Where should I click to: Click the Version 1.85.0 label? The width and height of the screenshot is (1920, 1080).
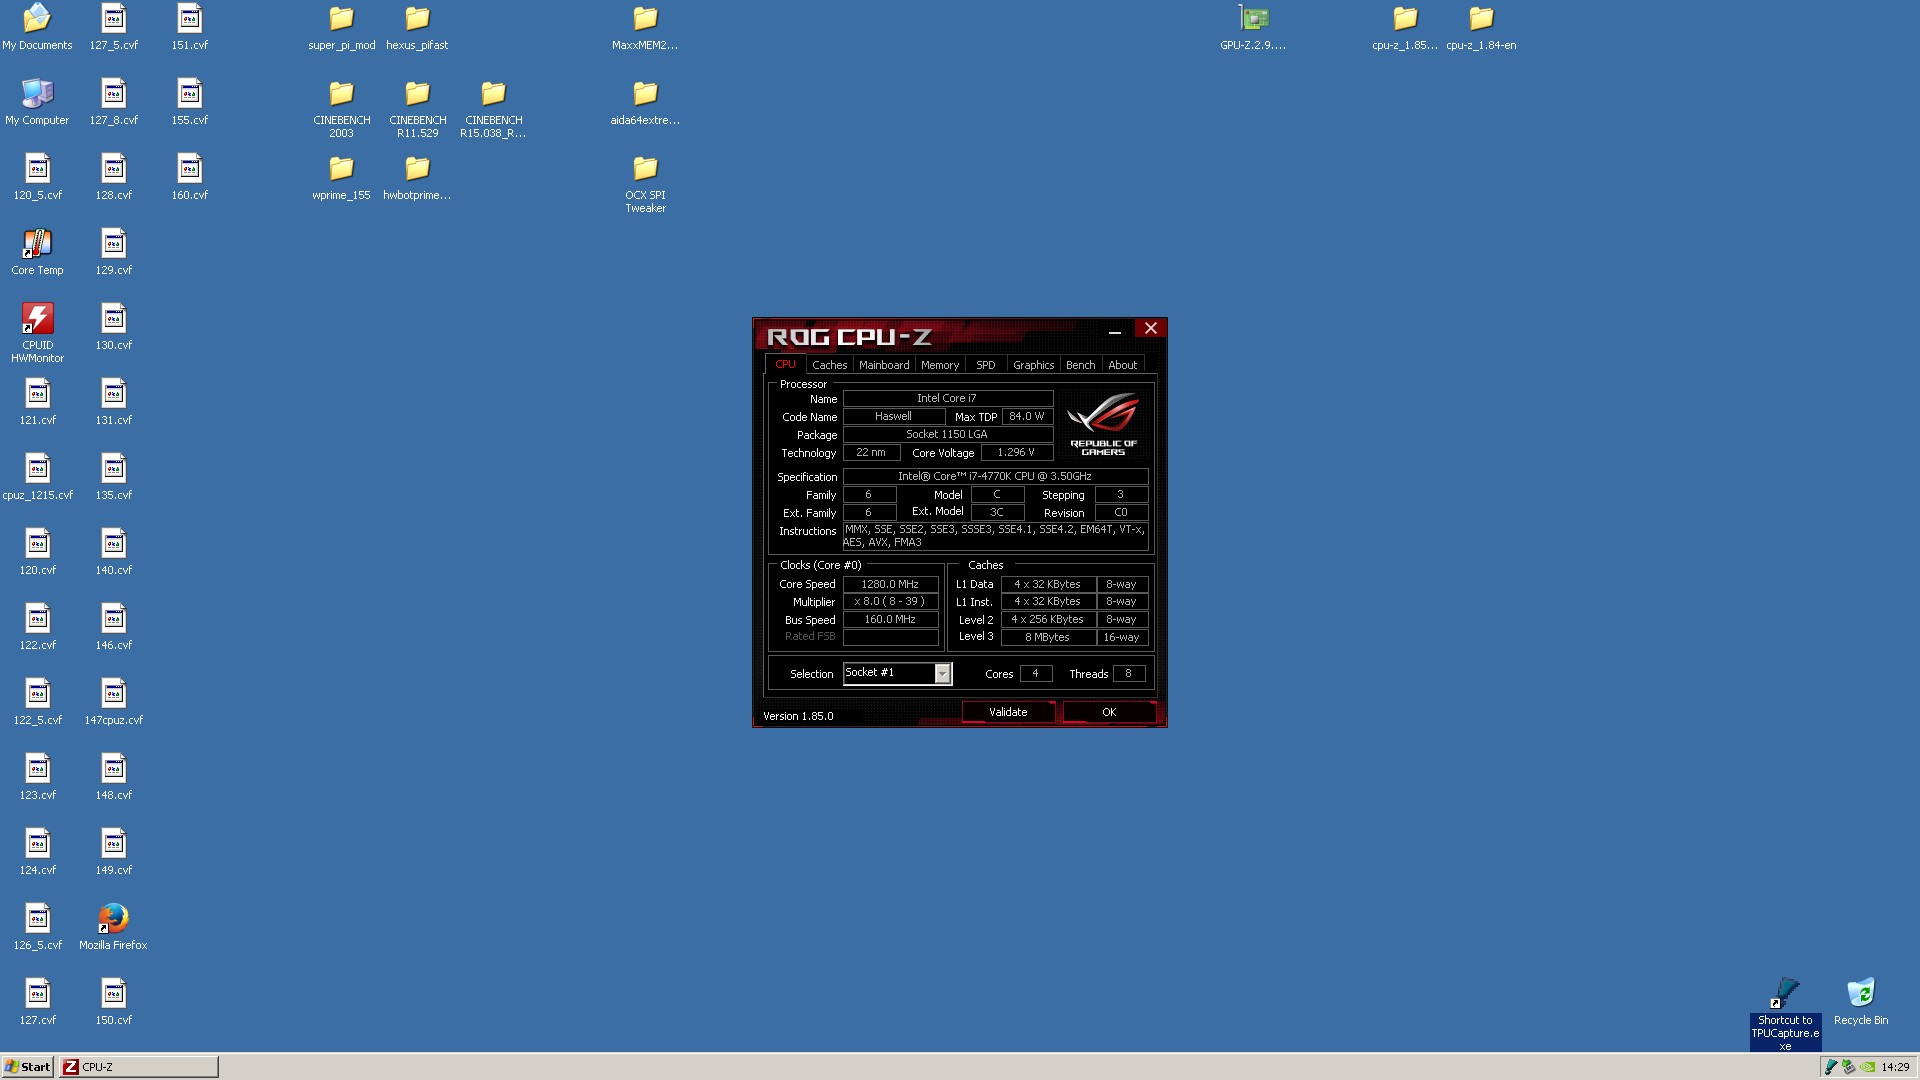click(798, 716)
